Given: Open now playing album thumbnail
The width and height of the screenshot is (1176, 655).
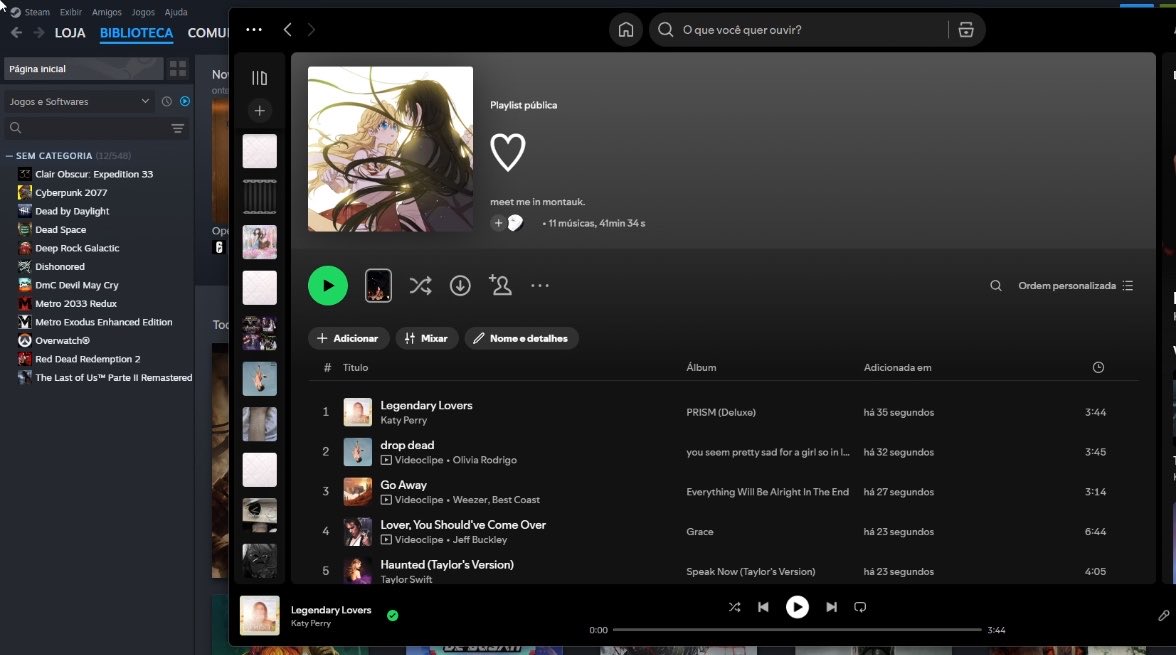Looking at the screenshot, I should click(260, 616).
